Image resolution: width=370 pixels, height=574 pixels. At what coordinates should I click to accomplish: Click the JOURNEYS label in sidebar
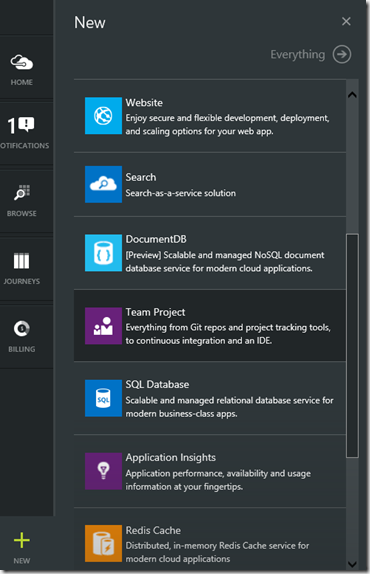click(x=22, y=282)
